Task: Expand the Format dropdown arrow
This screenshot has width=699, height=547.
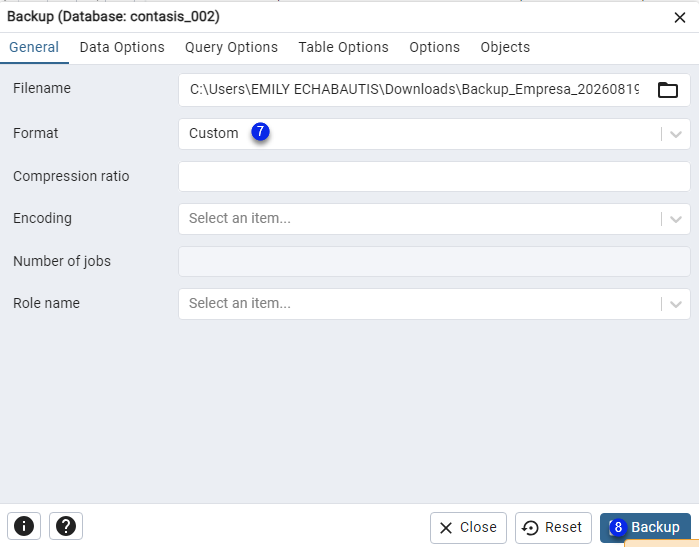Action: coord(676,134)
